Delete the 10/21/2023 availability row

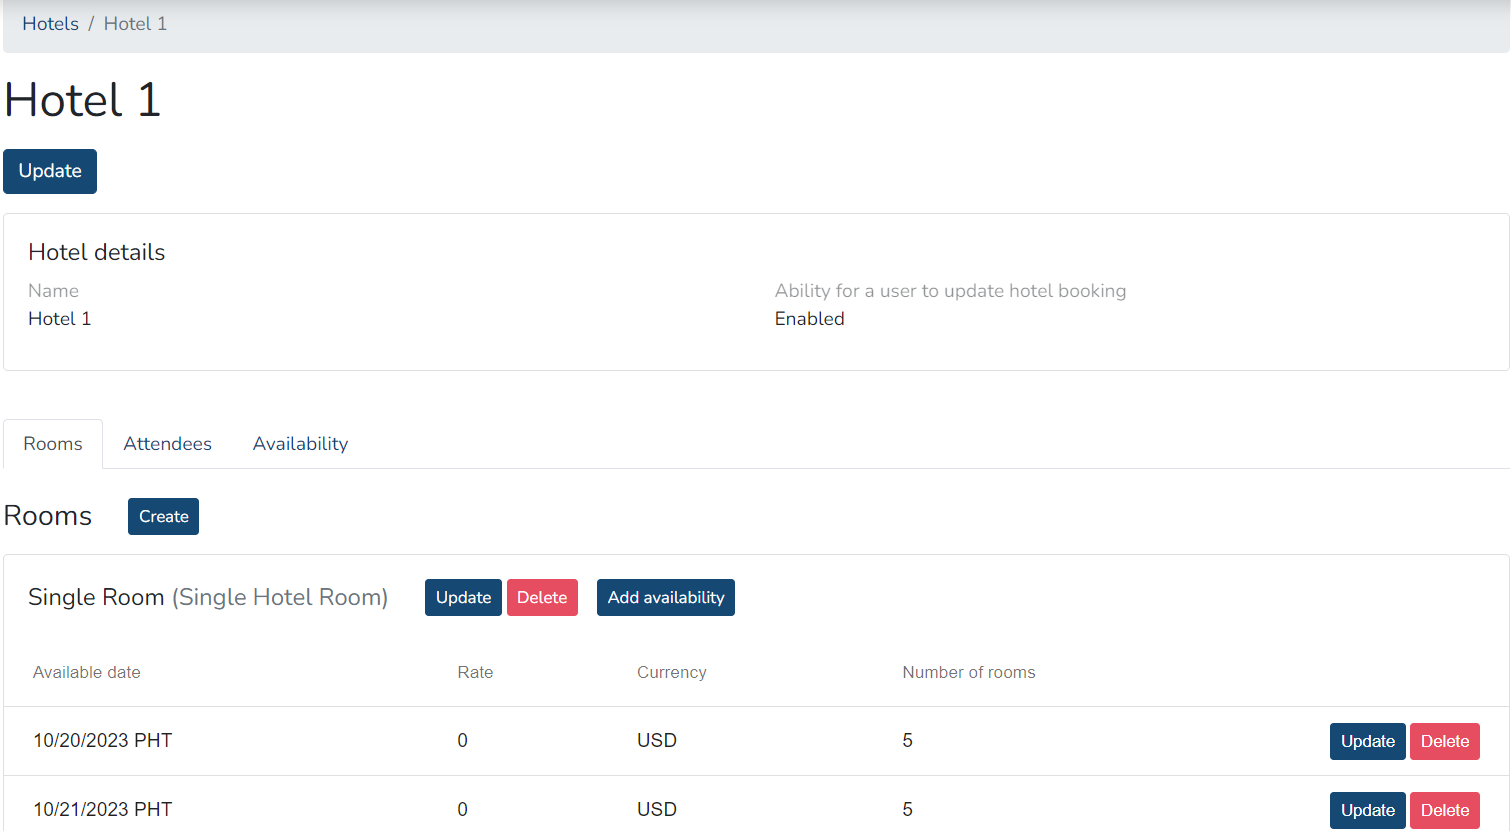pos(1444,810)
